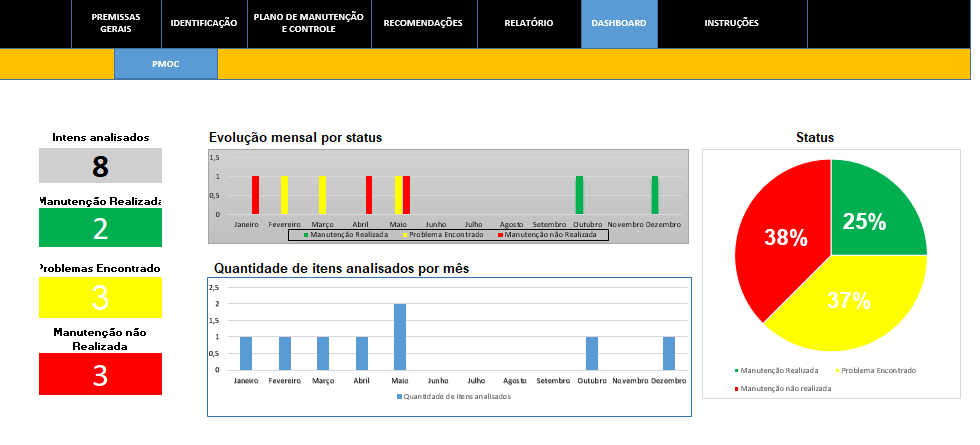Click the PMOC sub-tab button
The height and width of the screenshot is (445, 980).
pos(165,63)
